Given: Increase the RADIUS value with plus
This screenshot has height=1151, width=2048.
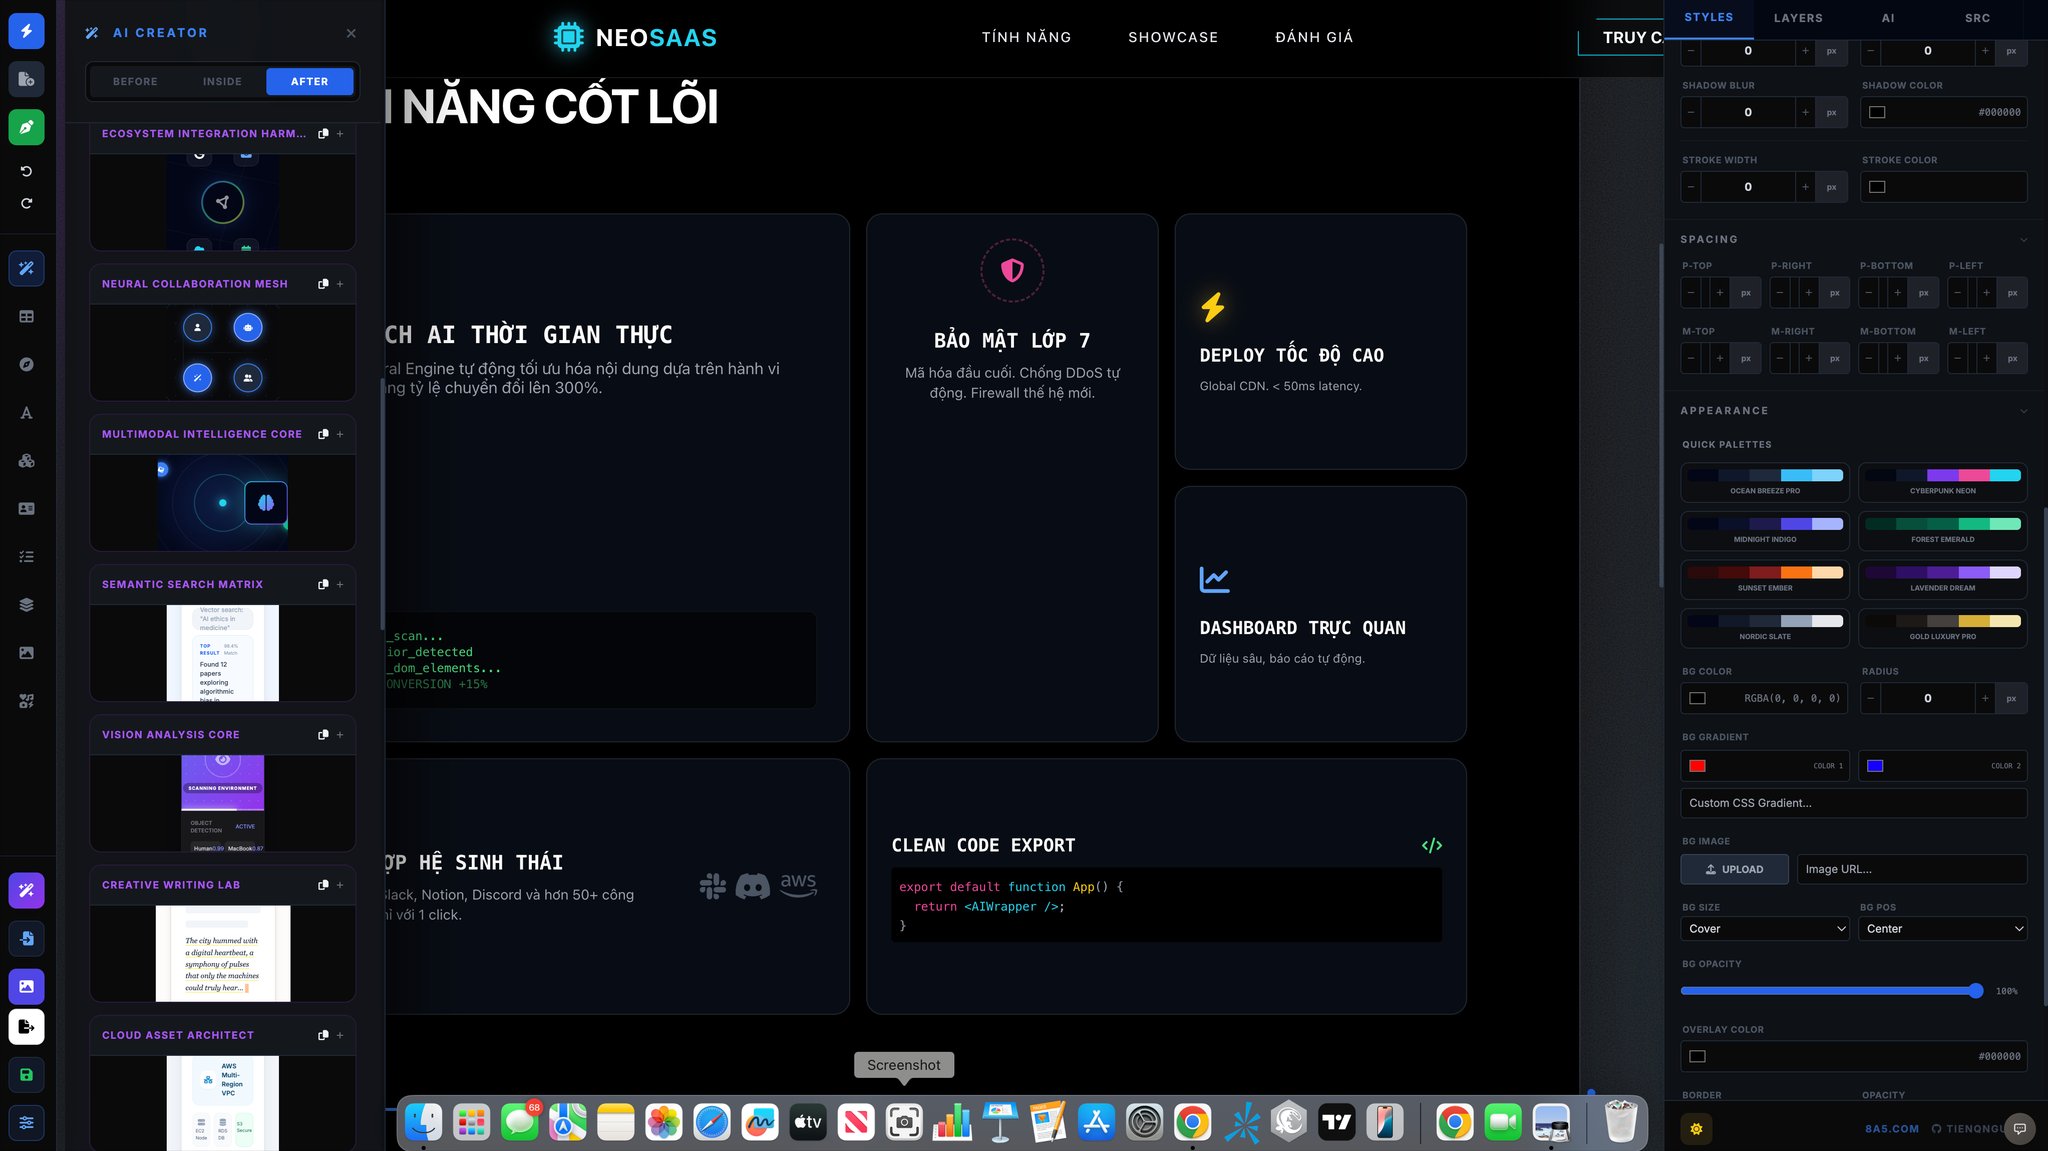Looking at the screenshot, I should point(1985,698).
